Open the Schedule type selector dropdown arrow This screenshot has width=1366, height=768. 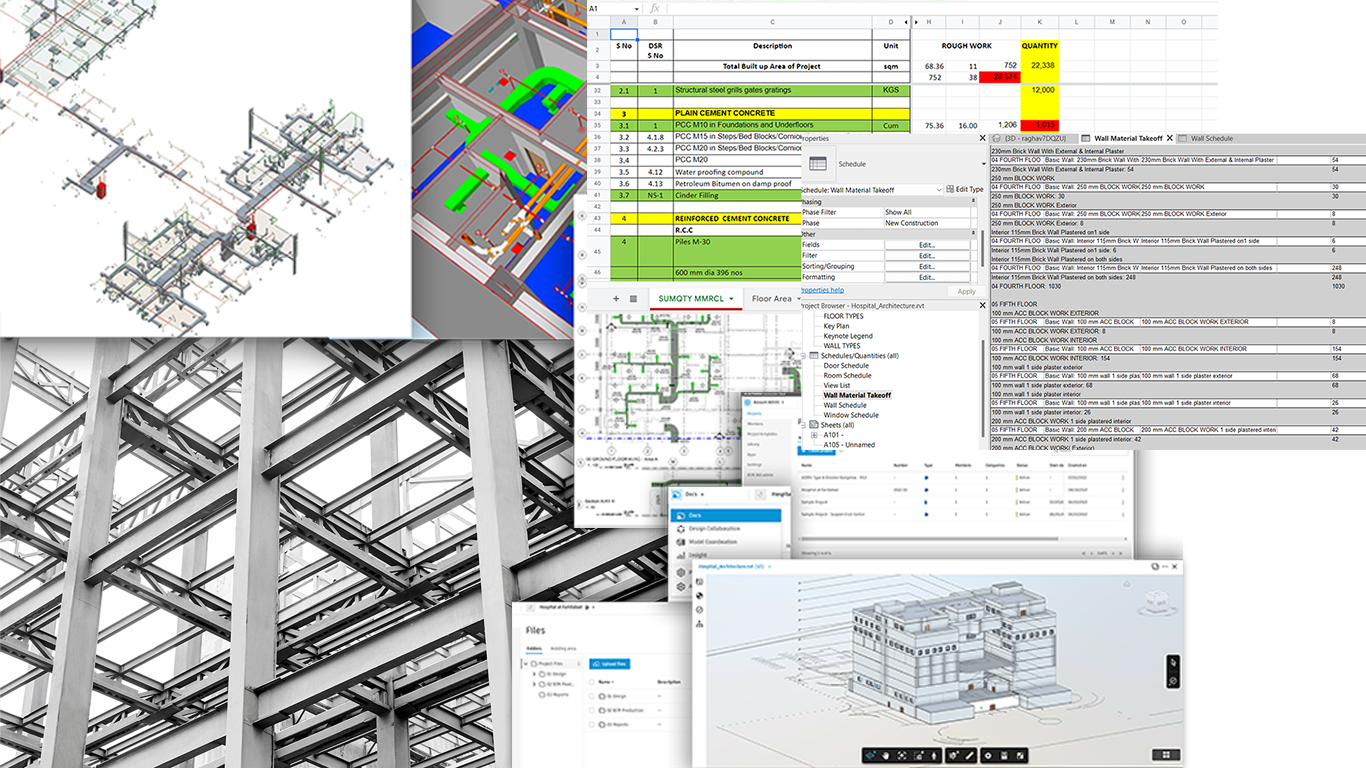pos(984,164)
